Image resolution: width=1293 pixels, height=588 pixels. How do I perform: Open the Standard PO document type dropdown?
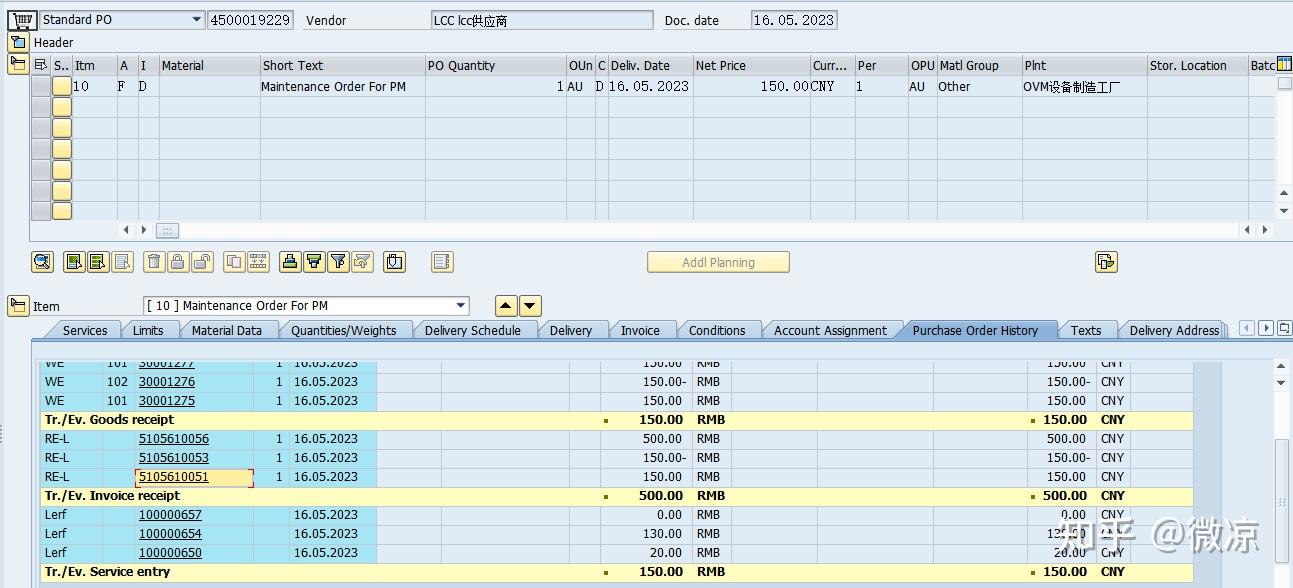click(196, 19)
